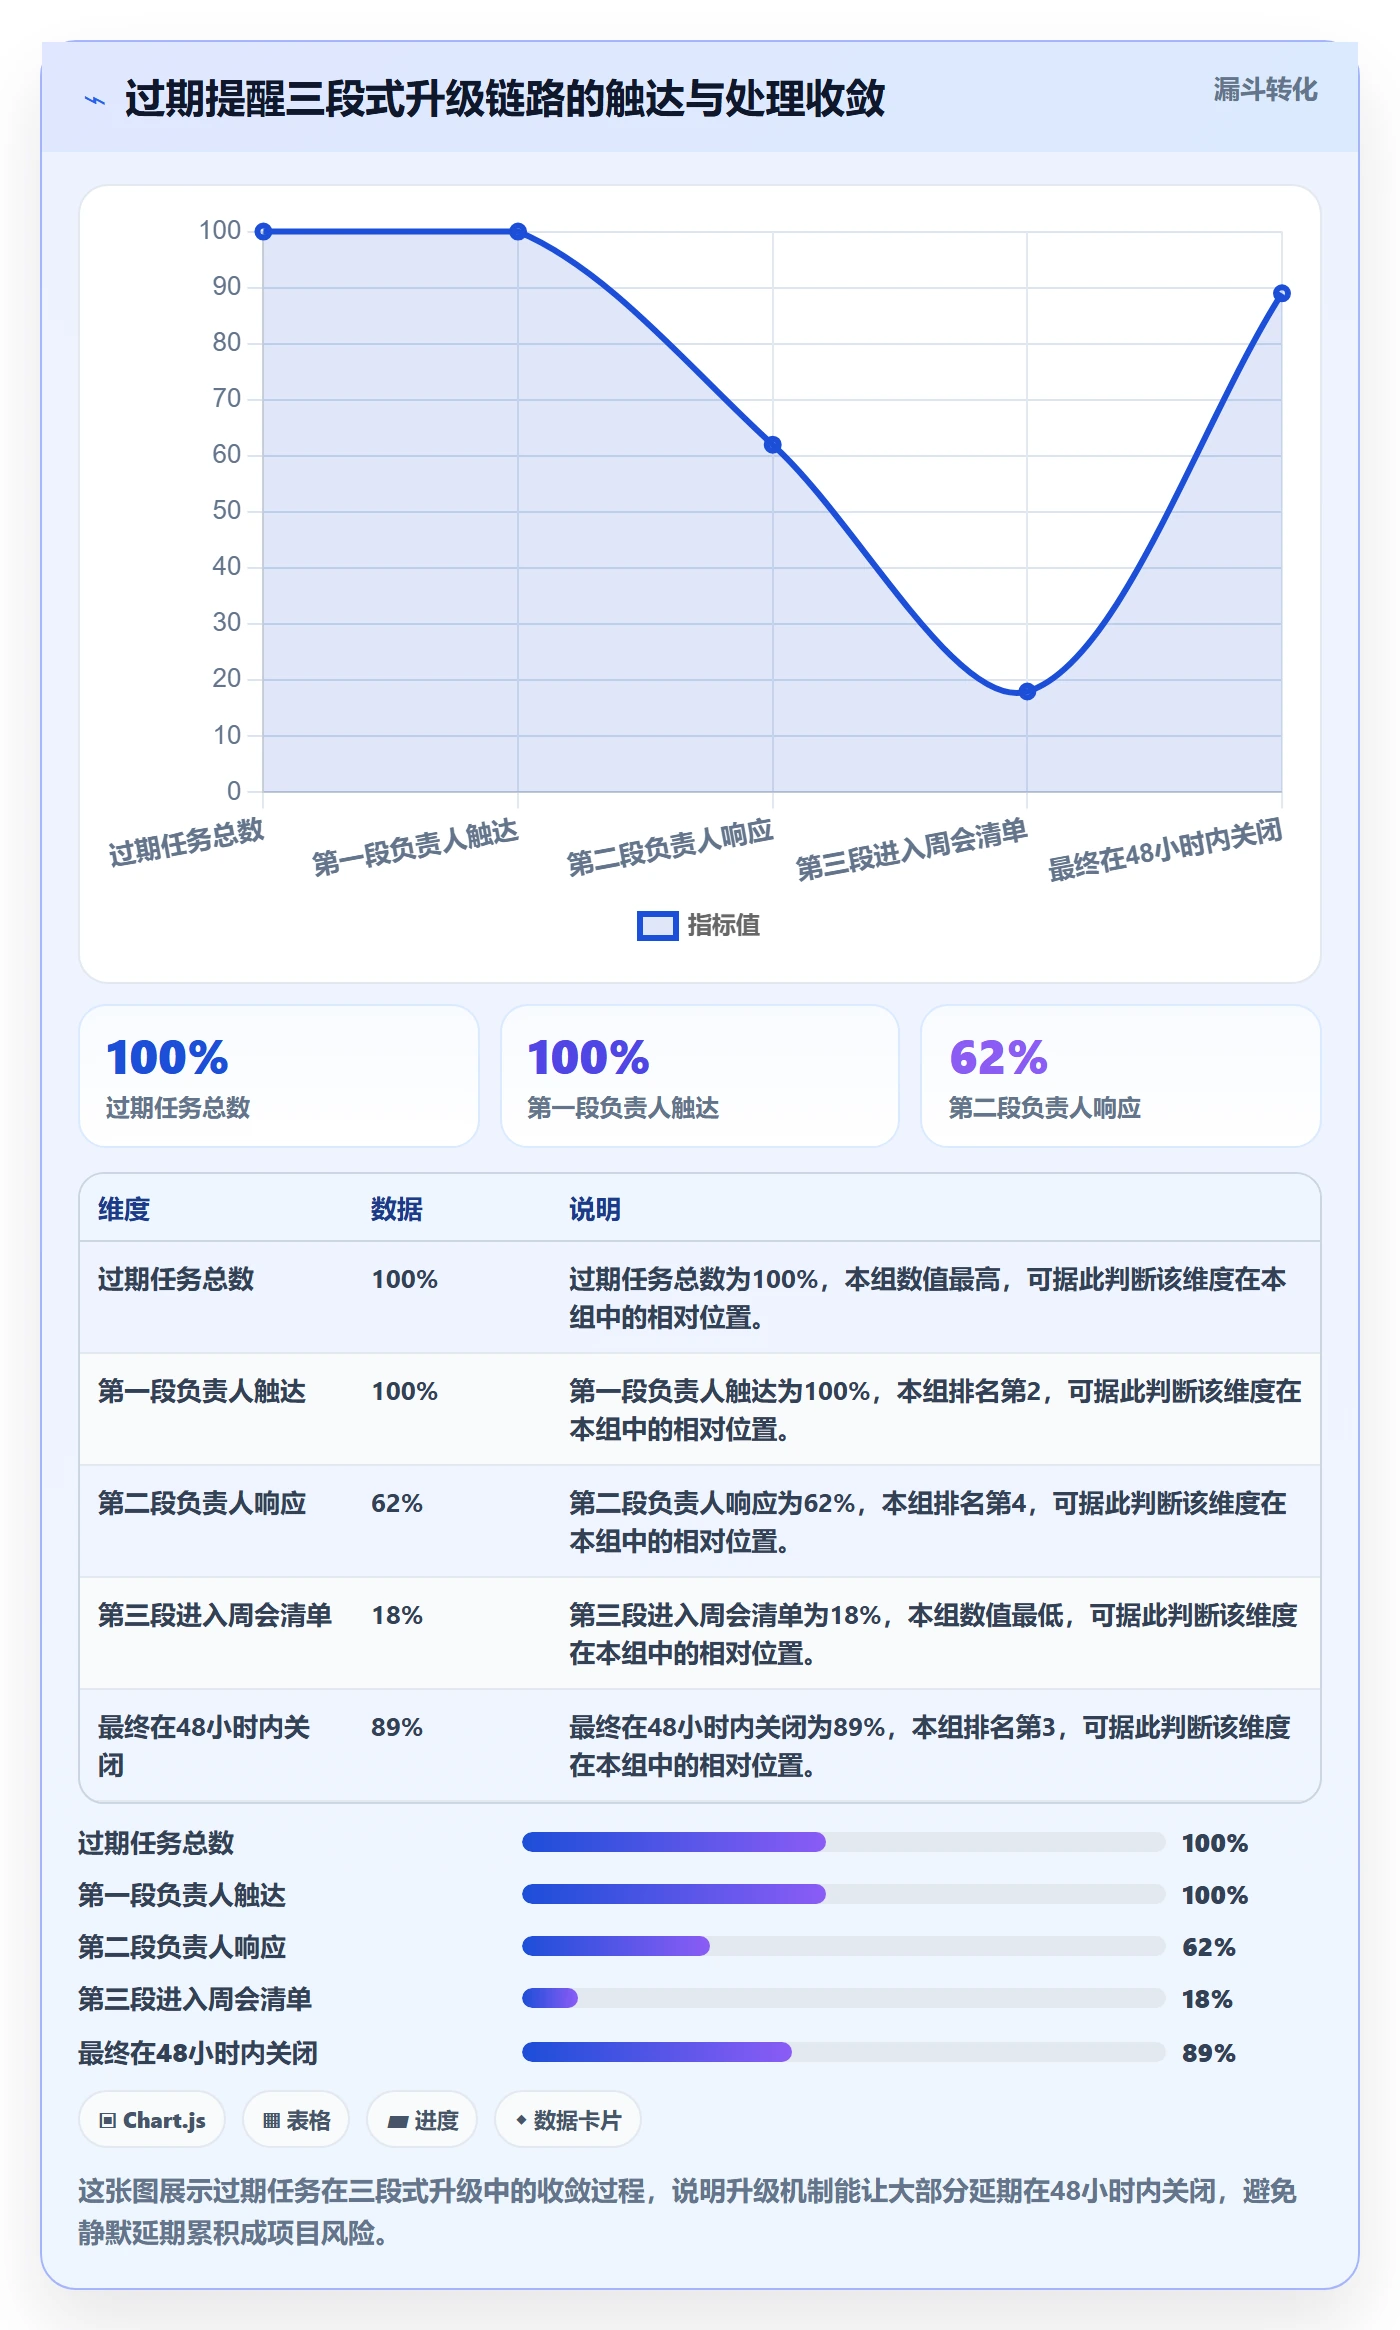Click the 62% cell in the table

pyautogui.click(x=397, y=1503)
